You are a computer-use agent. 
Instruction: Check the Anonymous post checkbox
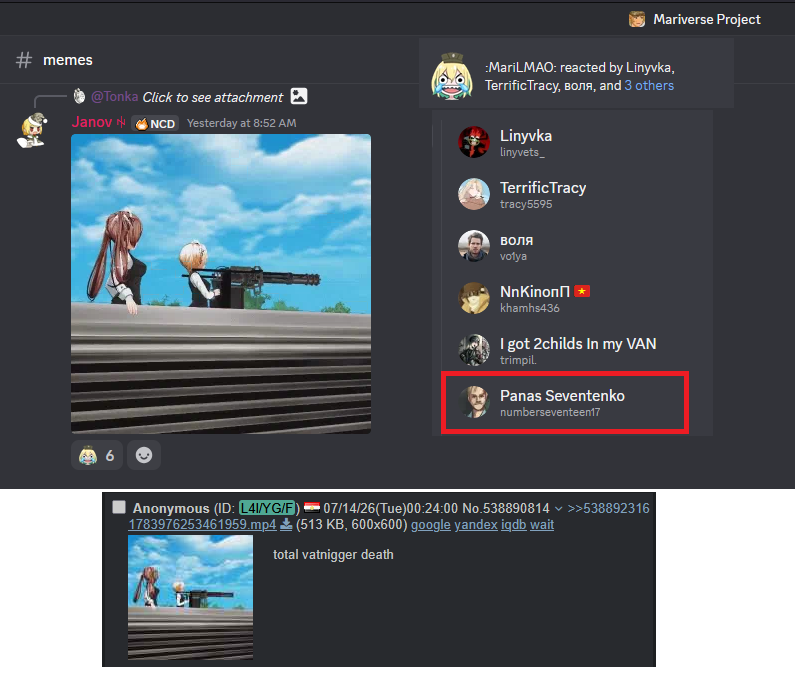click(119, 507)
